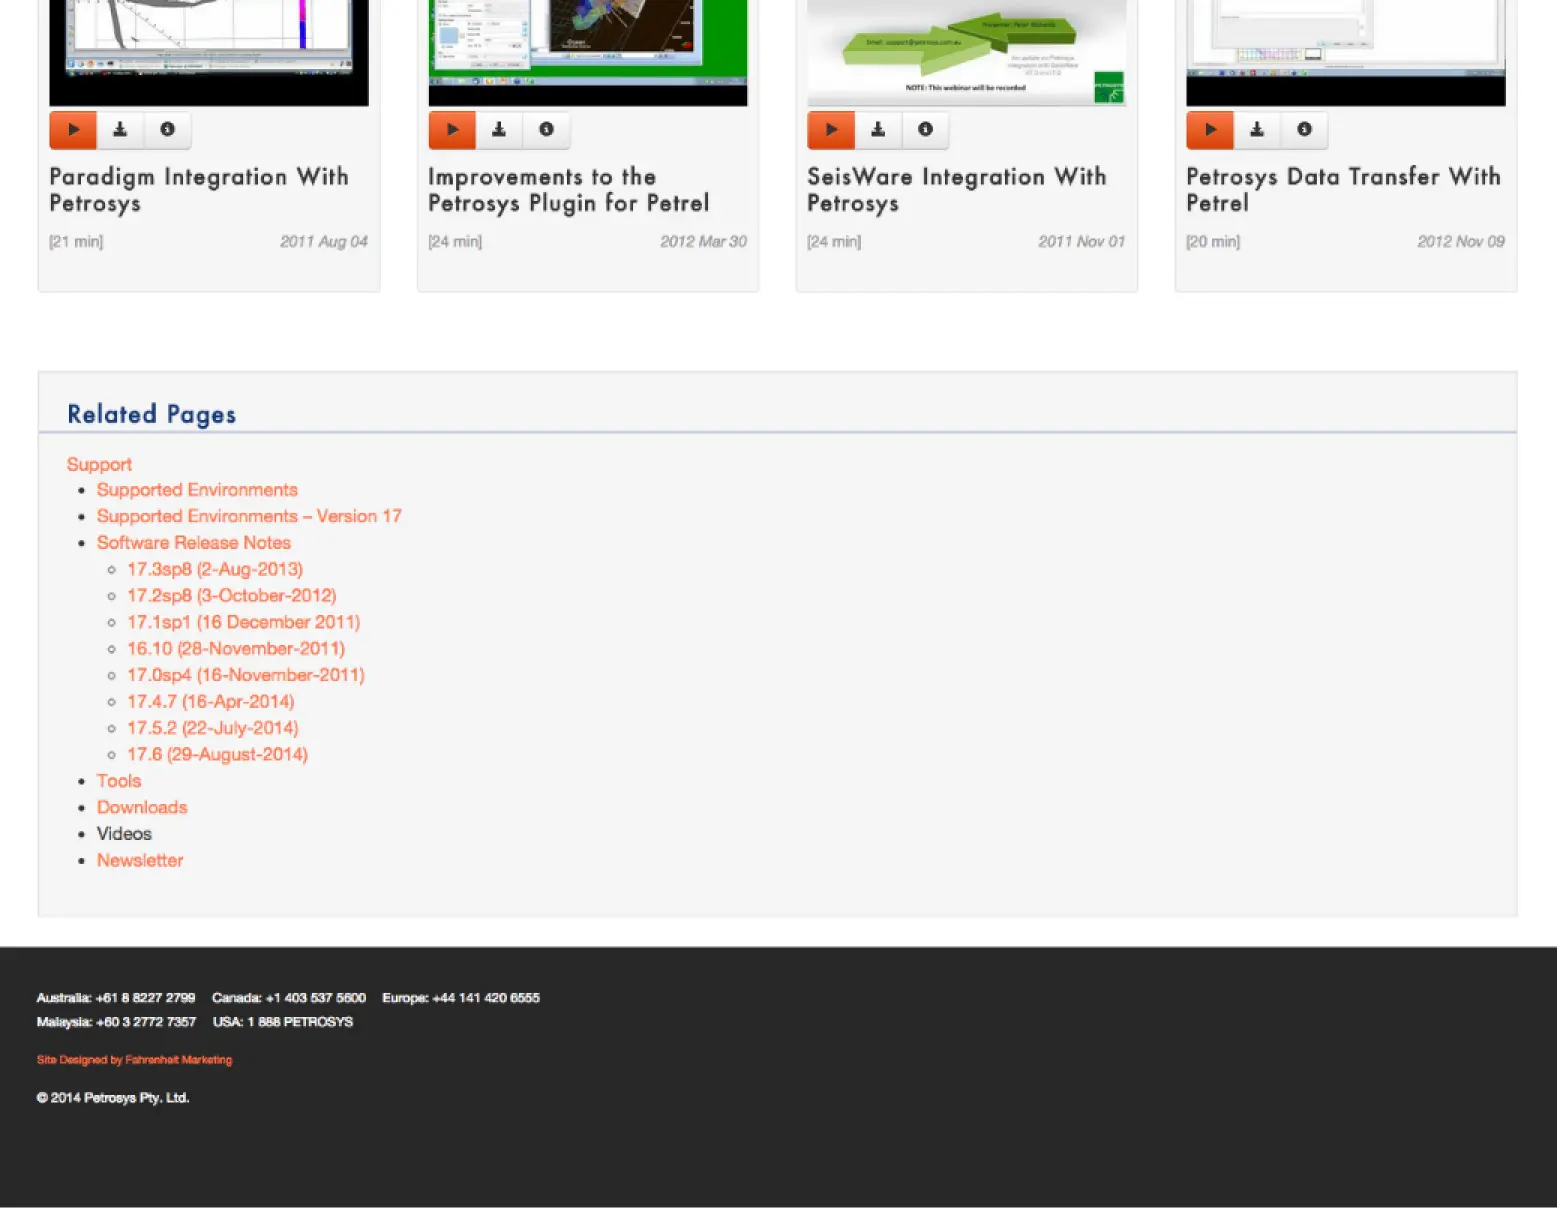Visit Site Designed by Fahrenheit Marketing link

[134, 1060]
